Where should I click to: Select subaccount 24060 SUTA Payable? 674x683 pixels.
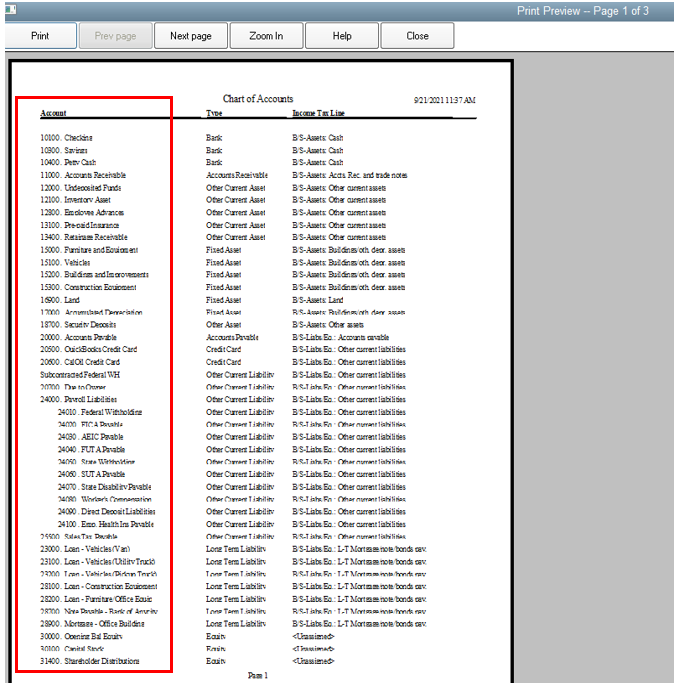[x=91, y=474]
